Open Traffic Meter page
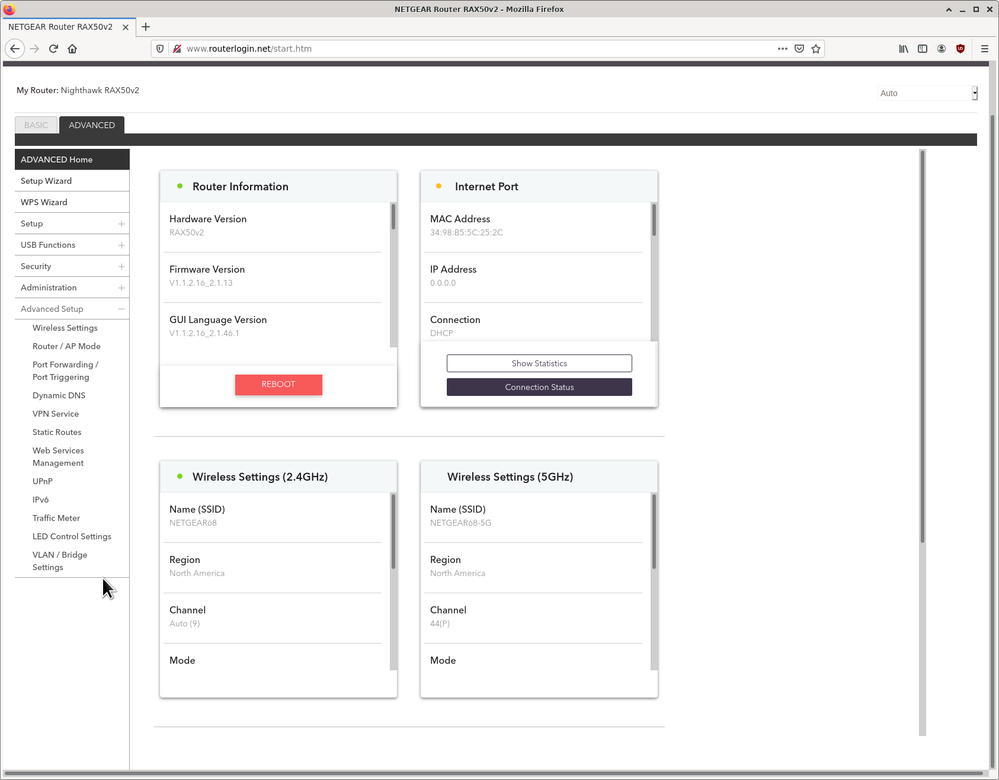Viewport: 999px width, 780px height. coord(56,518)
